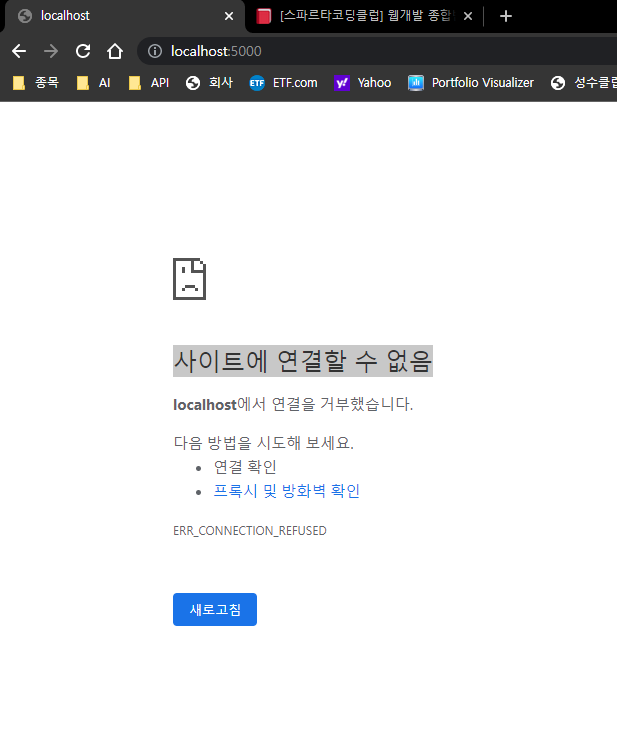Open the ETF.com bookmark
Viewport: 617px width, 730px height.
coord(284,83)
